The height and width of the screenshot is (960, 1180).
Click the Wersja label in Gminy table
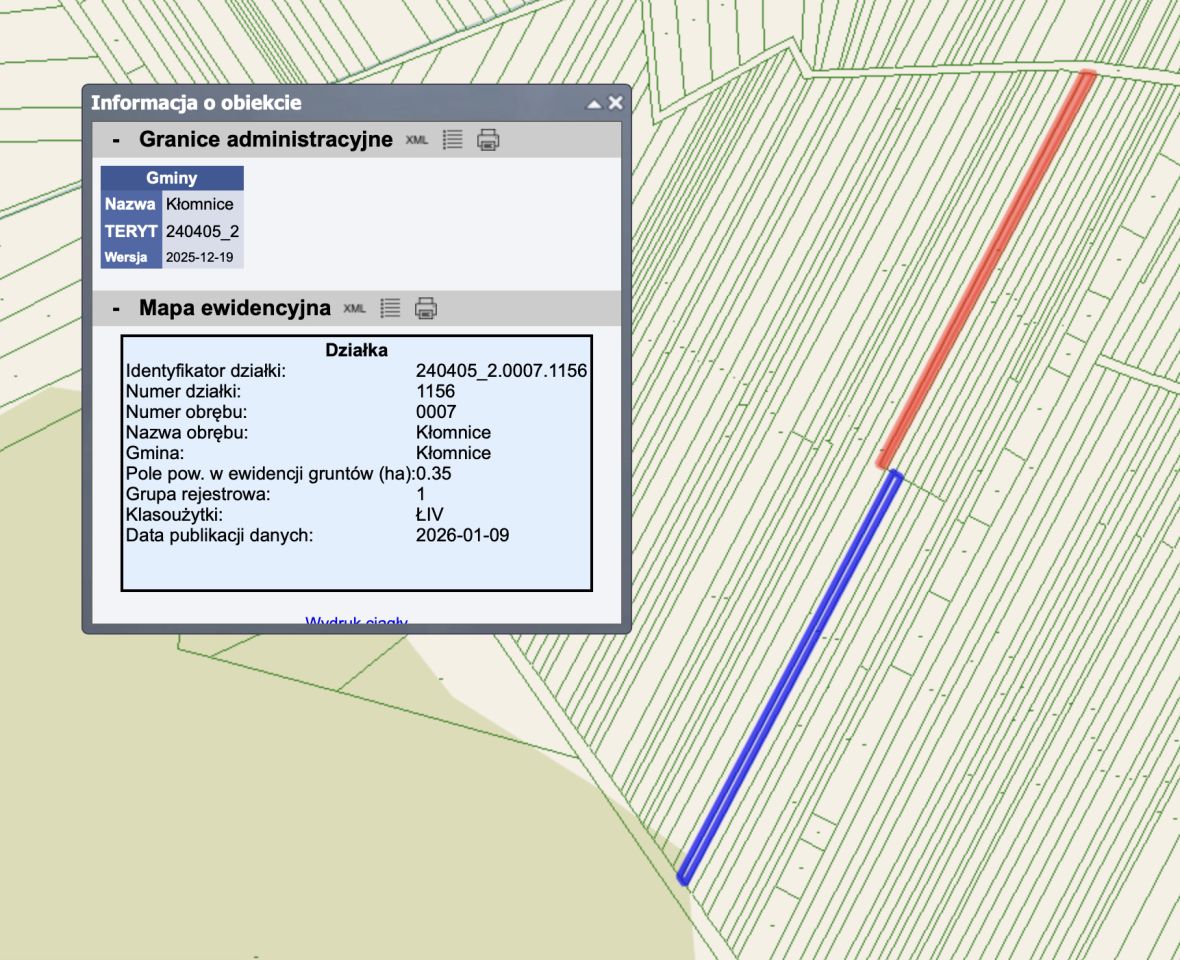[x=126, y=257]
